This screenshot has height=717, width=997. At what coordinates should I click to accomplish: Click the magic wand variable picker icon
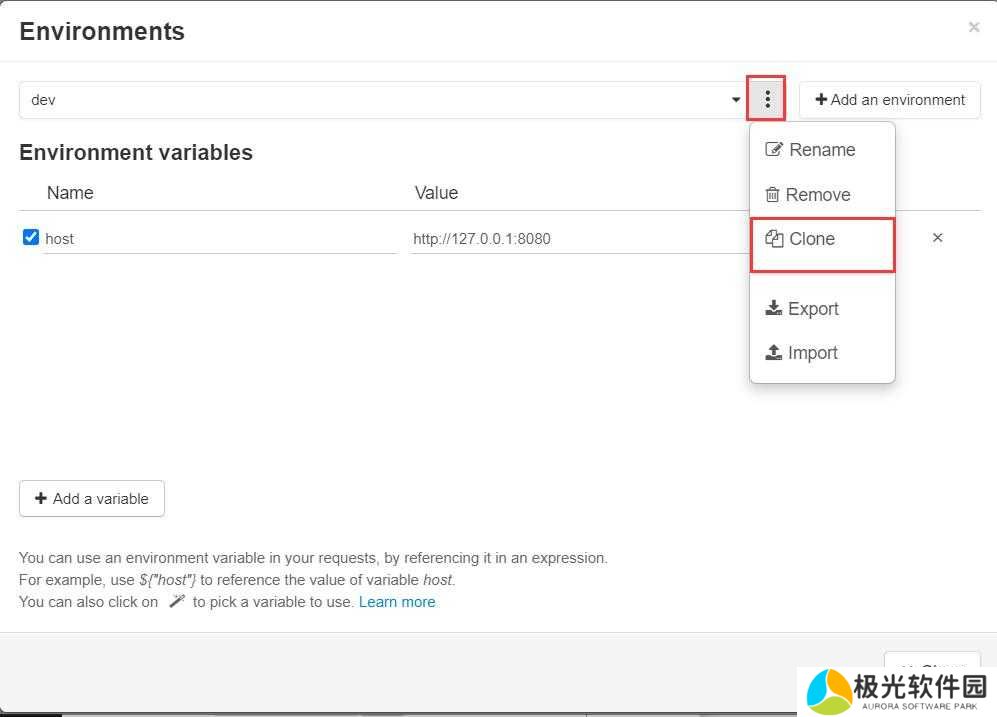click(x=176, y=602)
